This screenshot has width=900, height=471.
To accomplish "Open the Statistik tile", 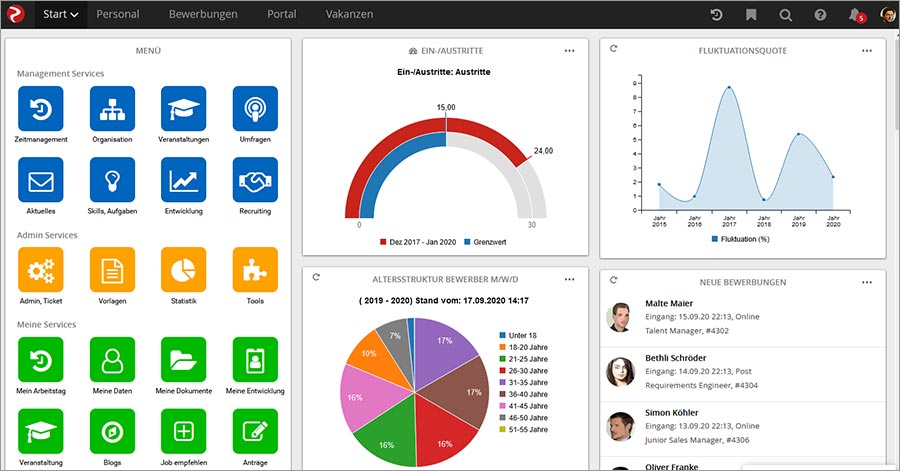I will (184, 270).
